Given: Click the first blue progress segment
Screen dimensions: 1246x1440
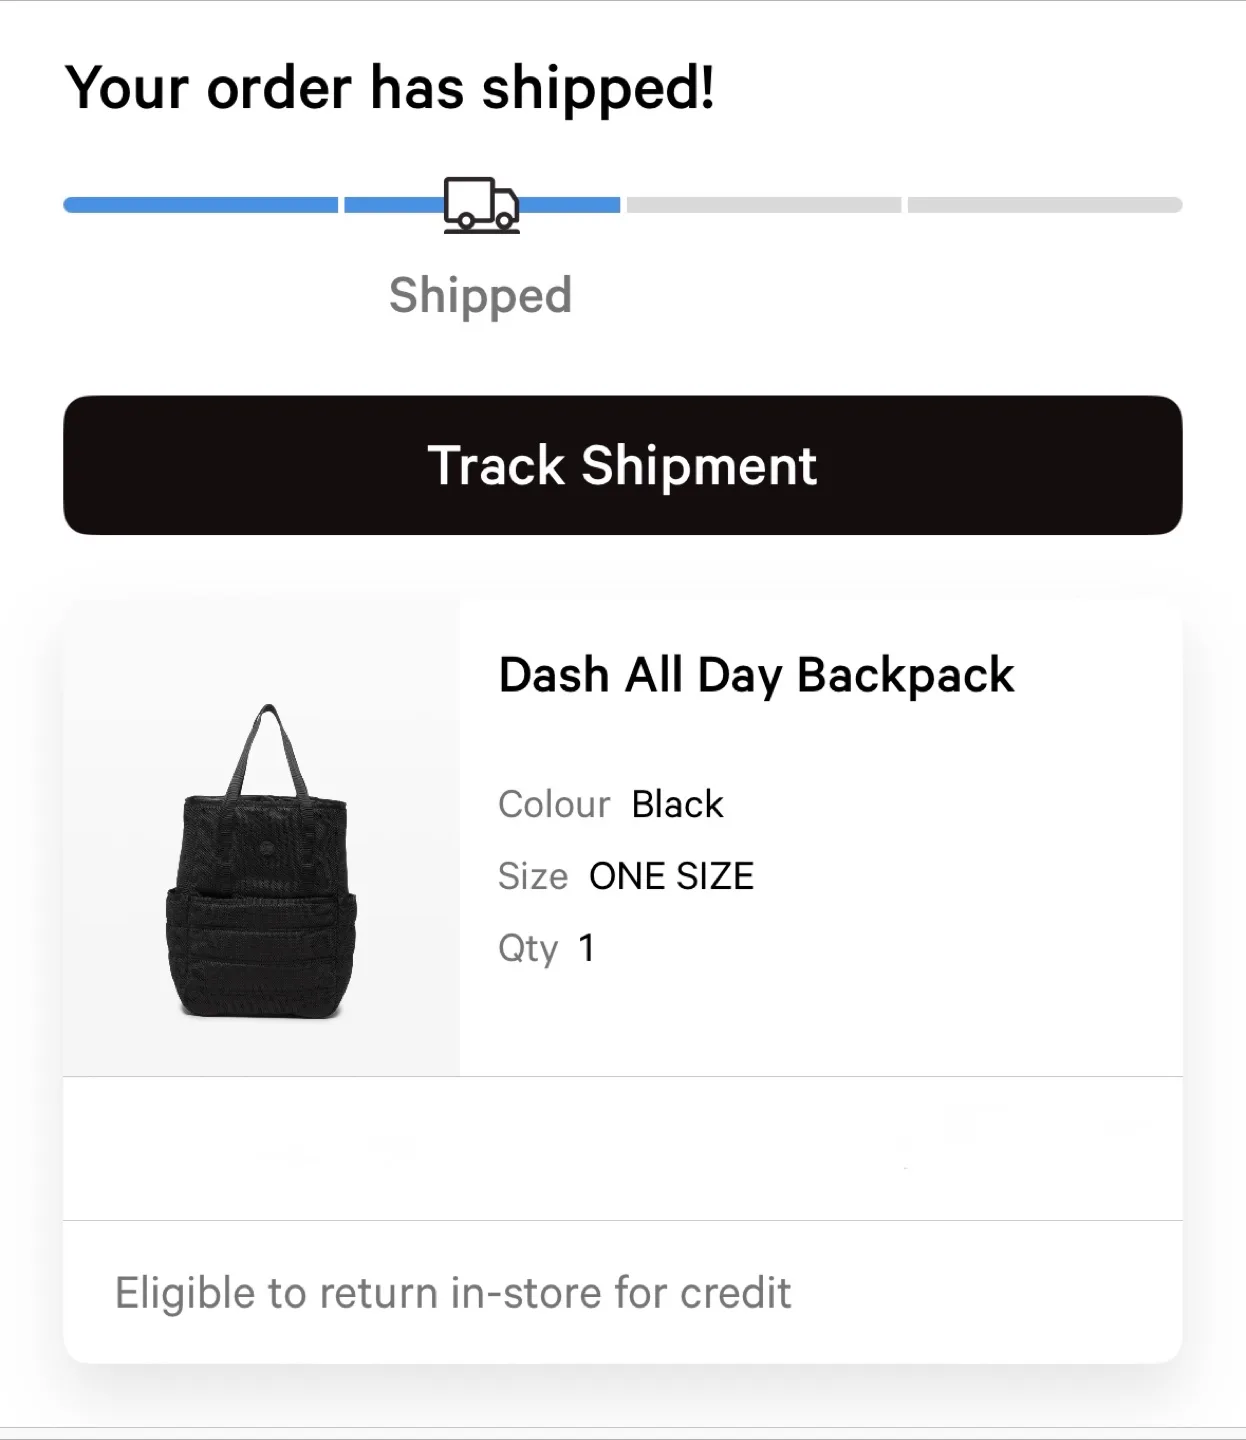Looking at the screenshot, I should [200, 205].
